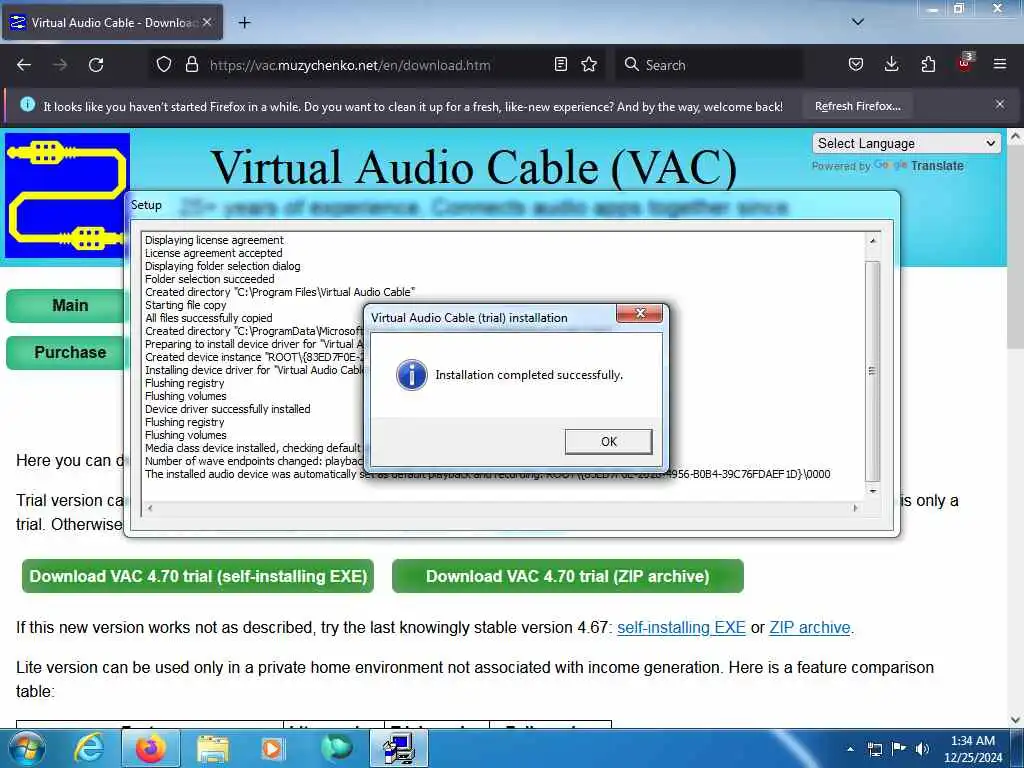Download VAC 4.70 trial ZIP archive
Viewport: 1024px width, 768px height.
point(568,576)
